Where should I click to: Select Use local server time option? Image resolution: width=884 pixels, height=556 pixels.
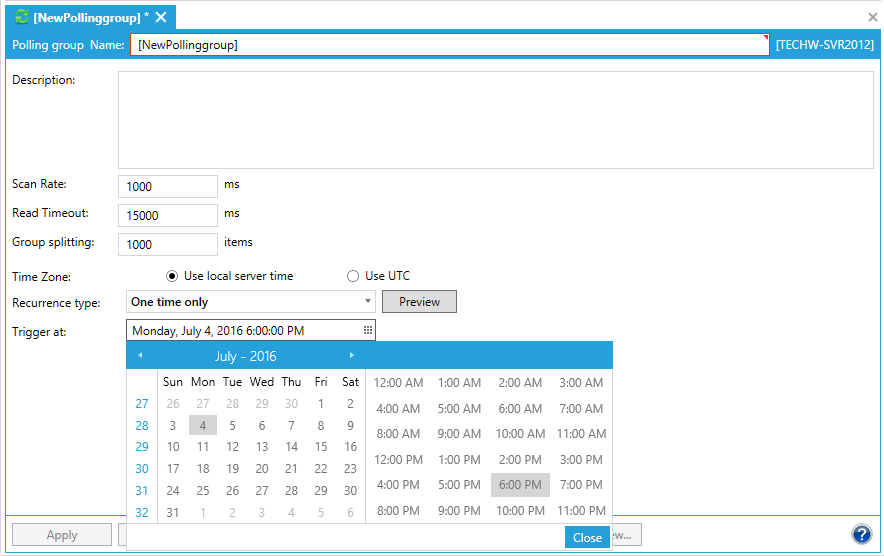pyautogui.click(x=172, y=276)
